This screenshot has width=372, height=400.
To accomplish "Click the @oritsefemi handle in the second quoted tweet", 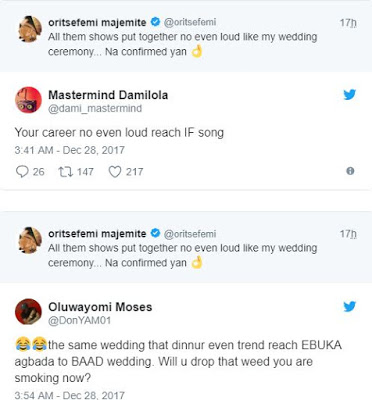I will click(x=190, y=234).
